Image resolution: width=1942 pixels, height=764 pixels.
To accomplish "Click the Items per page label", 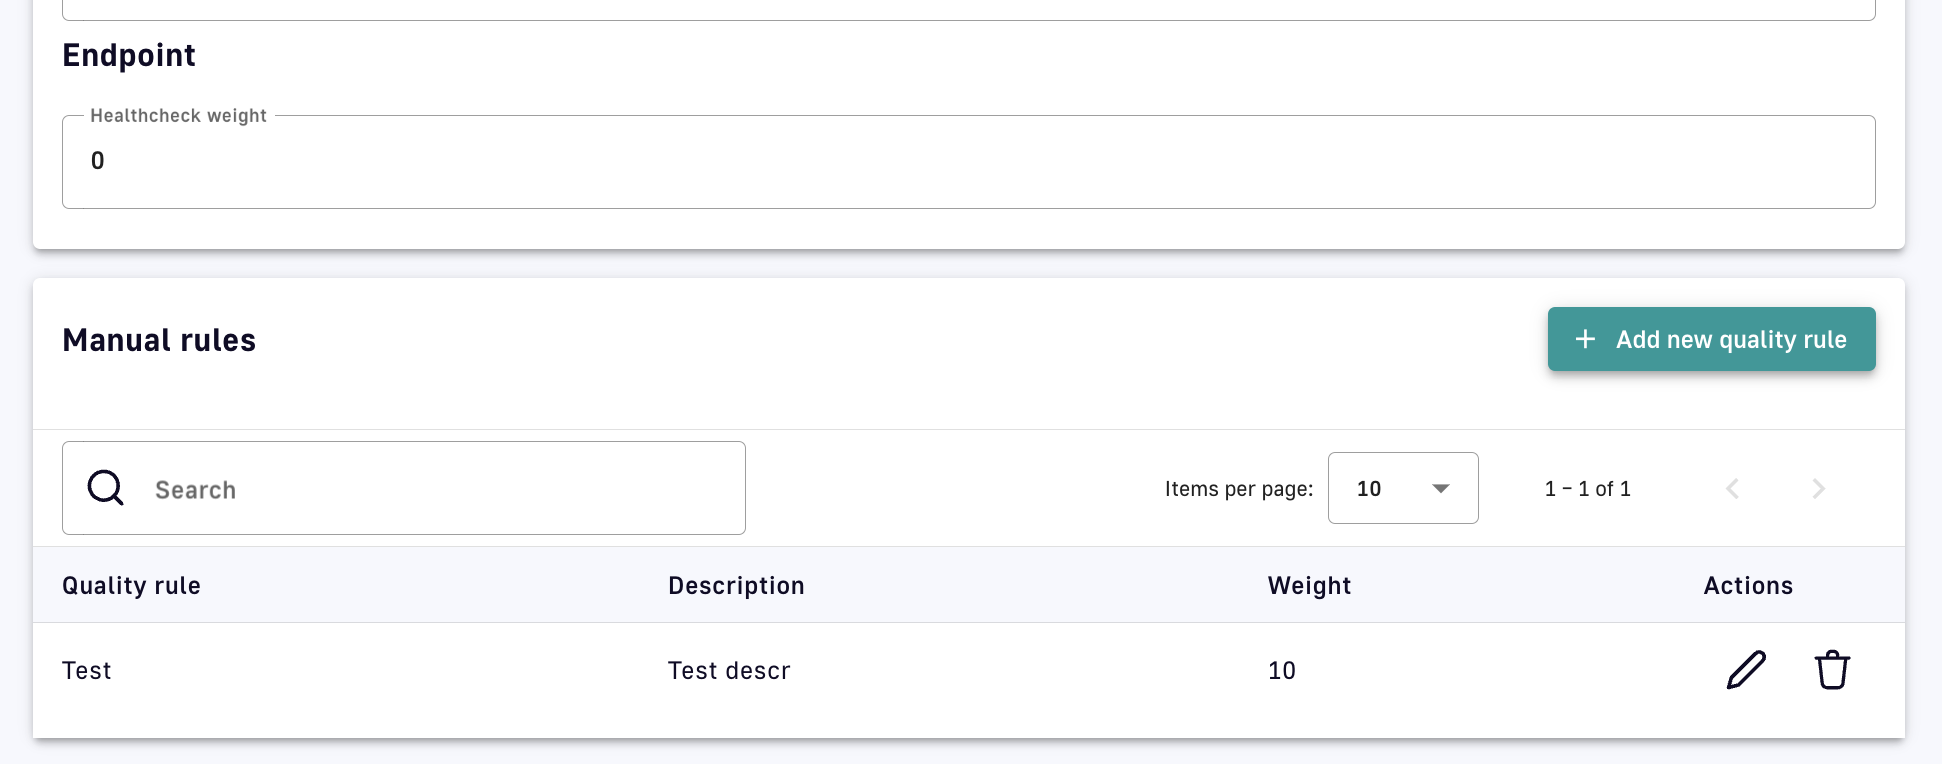I will (1238, 489).
